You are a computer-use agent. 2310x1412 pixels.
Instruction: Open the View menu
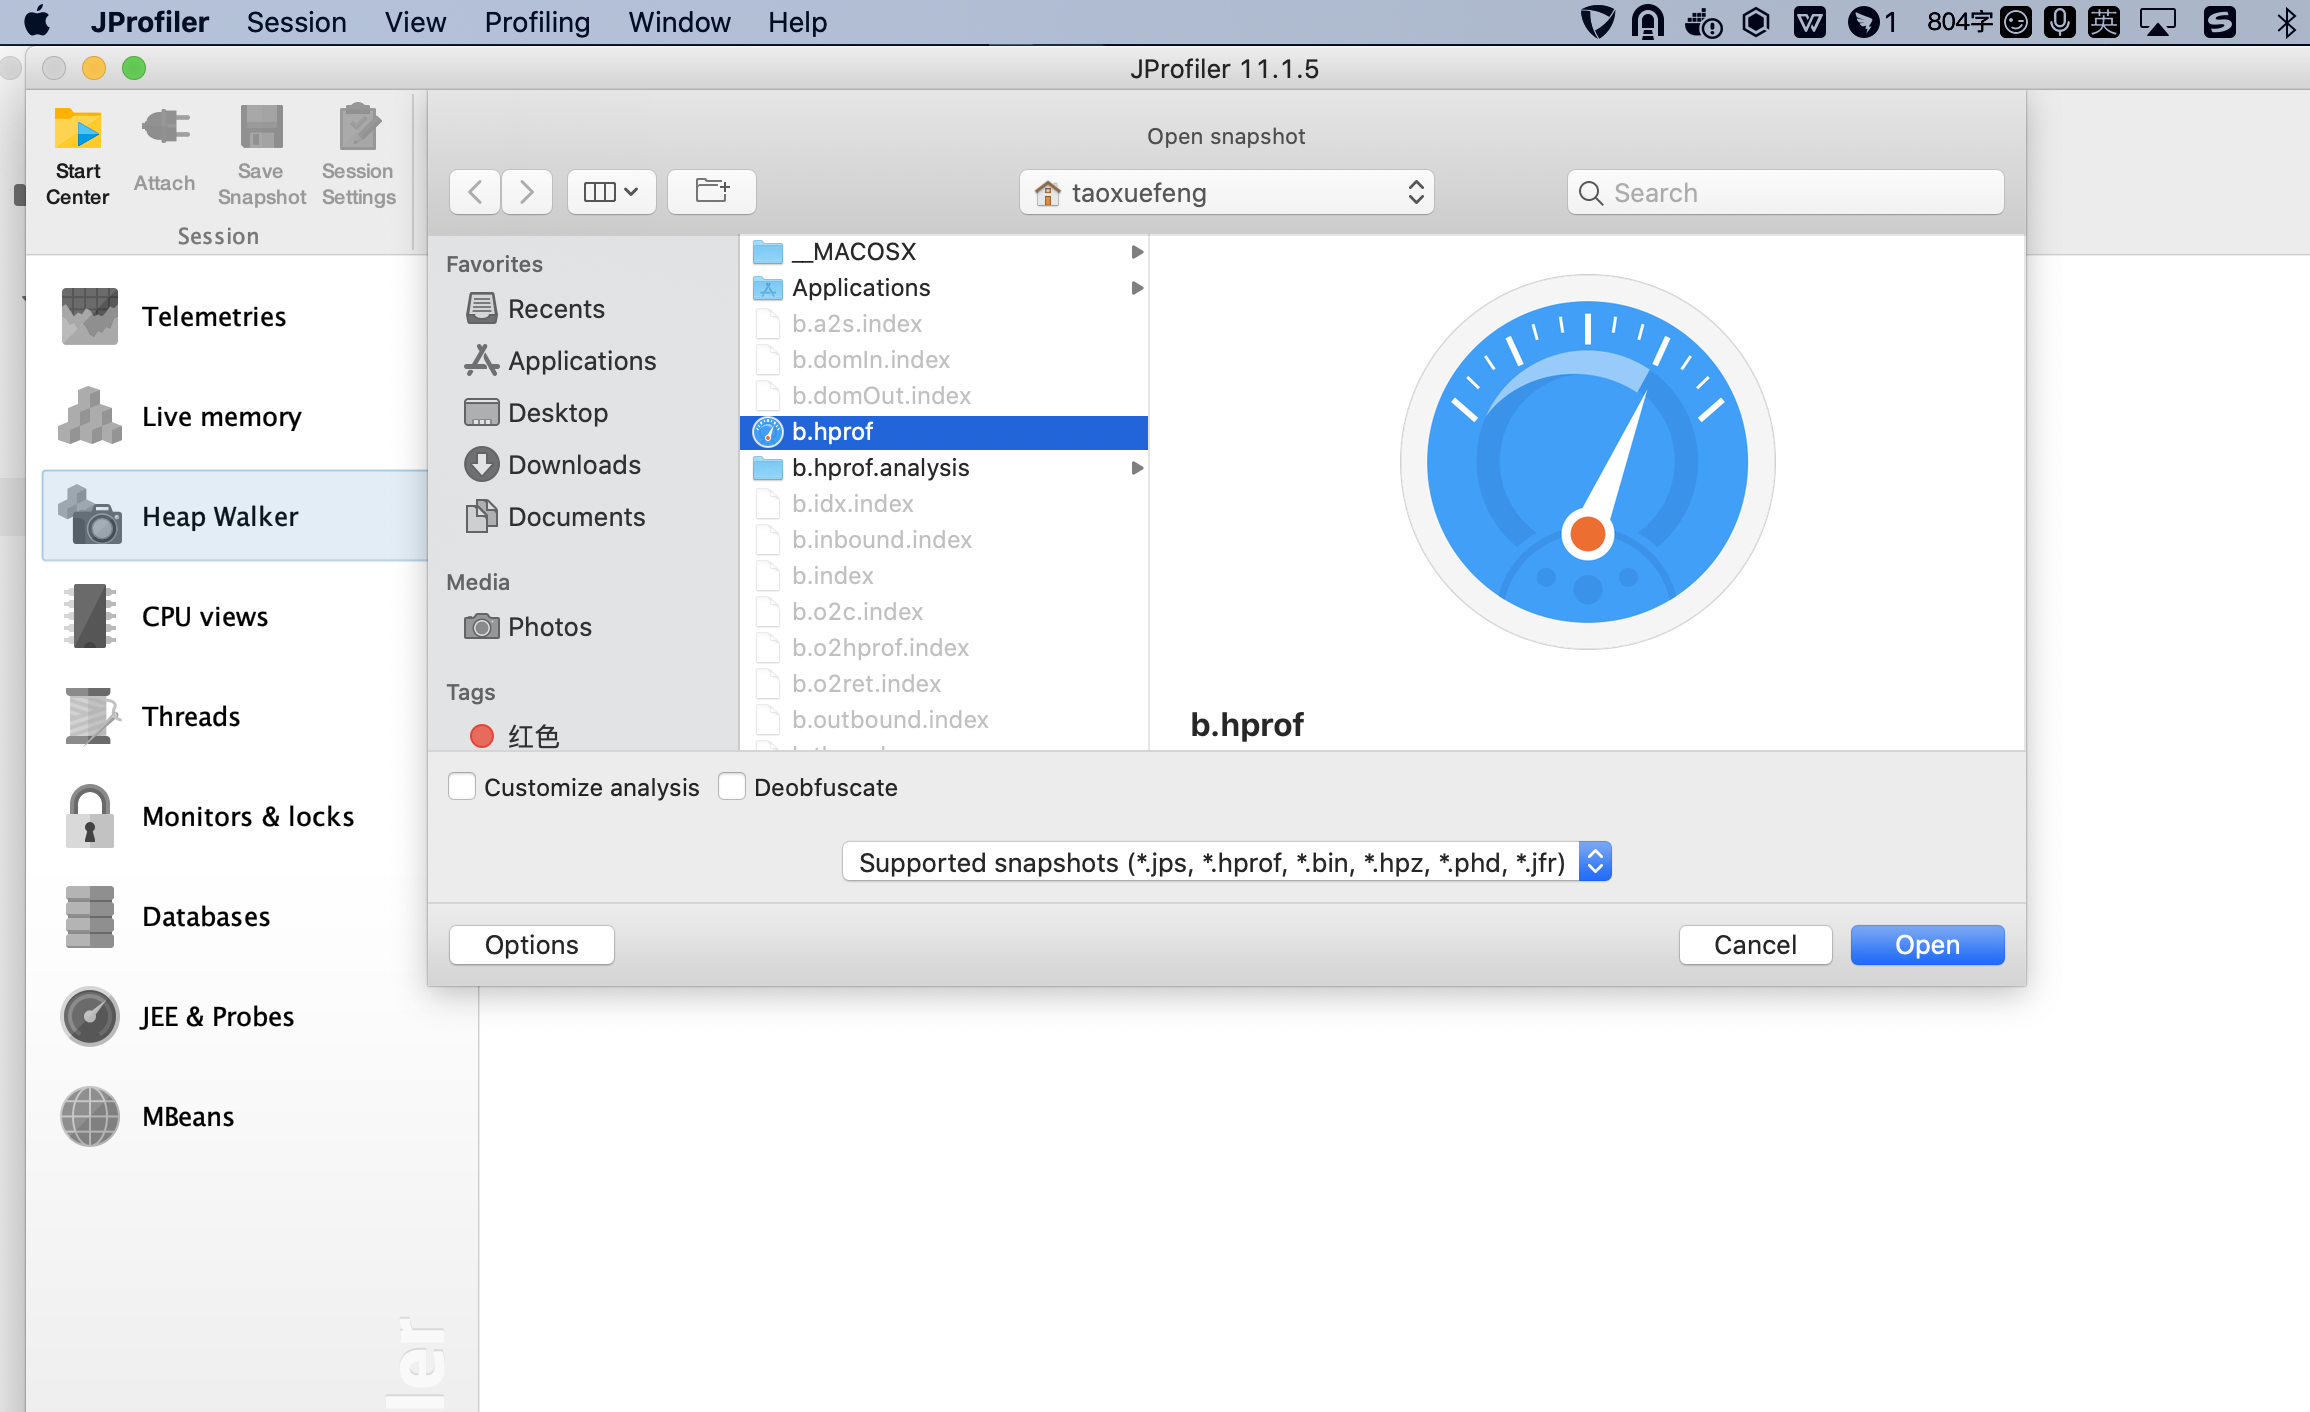click(x=415, y=22)
